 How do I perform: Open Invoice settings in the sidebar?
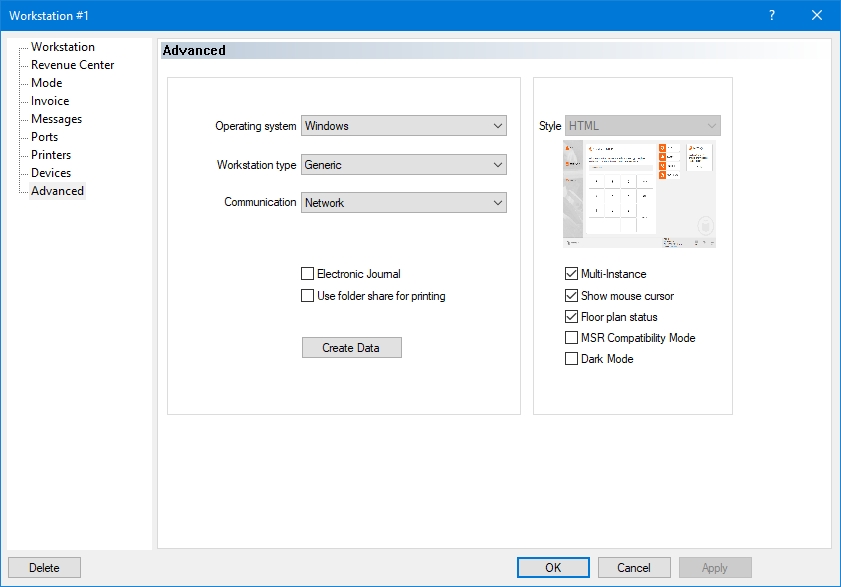pos(50,101)
